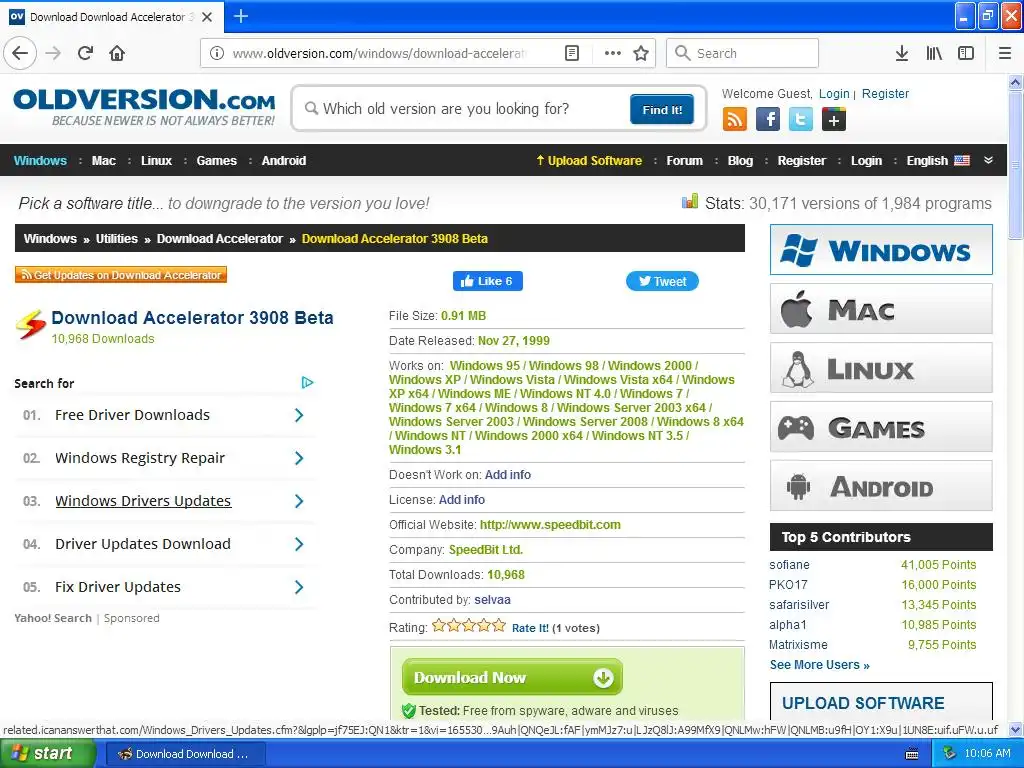
Task: Click the taskbar clock 10:06 AM
Action: 987,753
